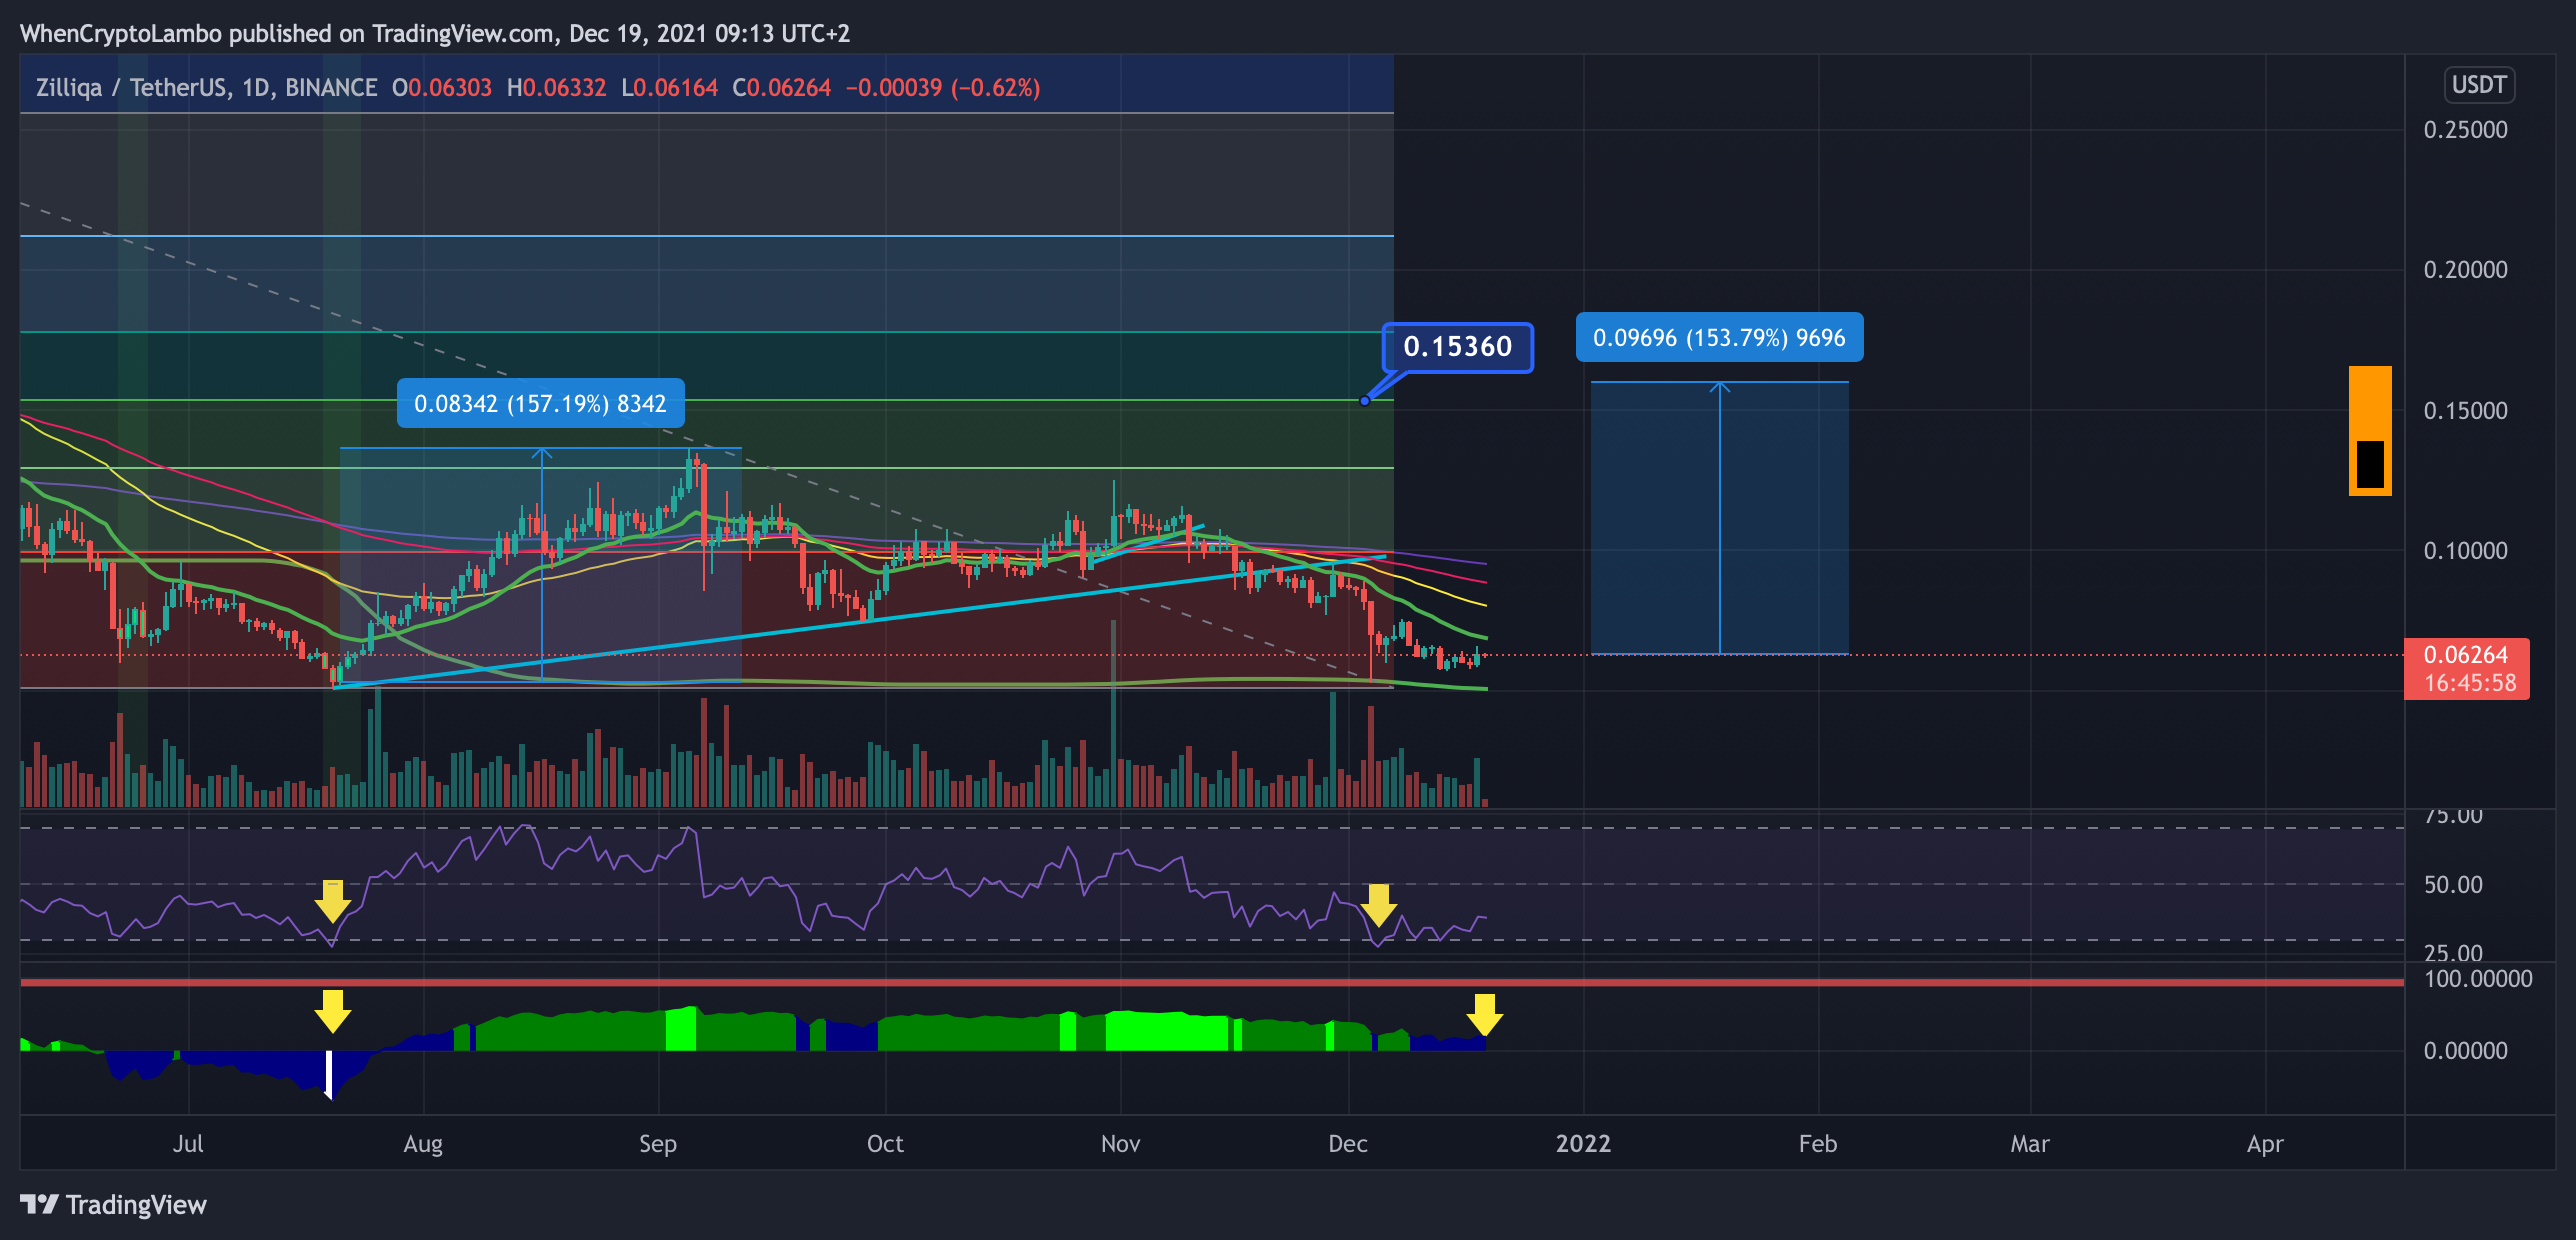The height and width of the screenshot is (1240, 2576).
Task: Click the Dec label on time axis
Action: tap(1348, 1143)
